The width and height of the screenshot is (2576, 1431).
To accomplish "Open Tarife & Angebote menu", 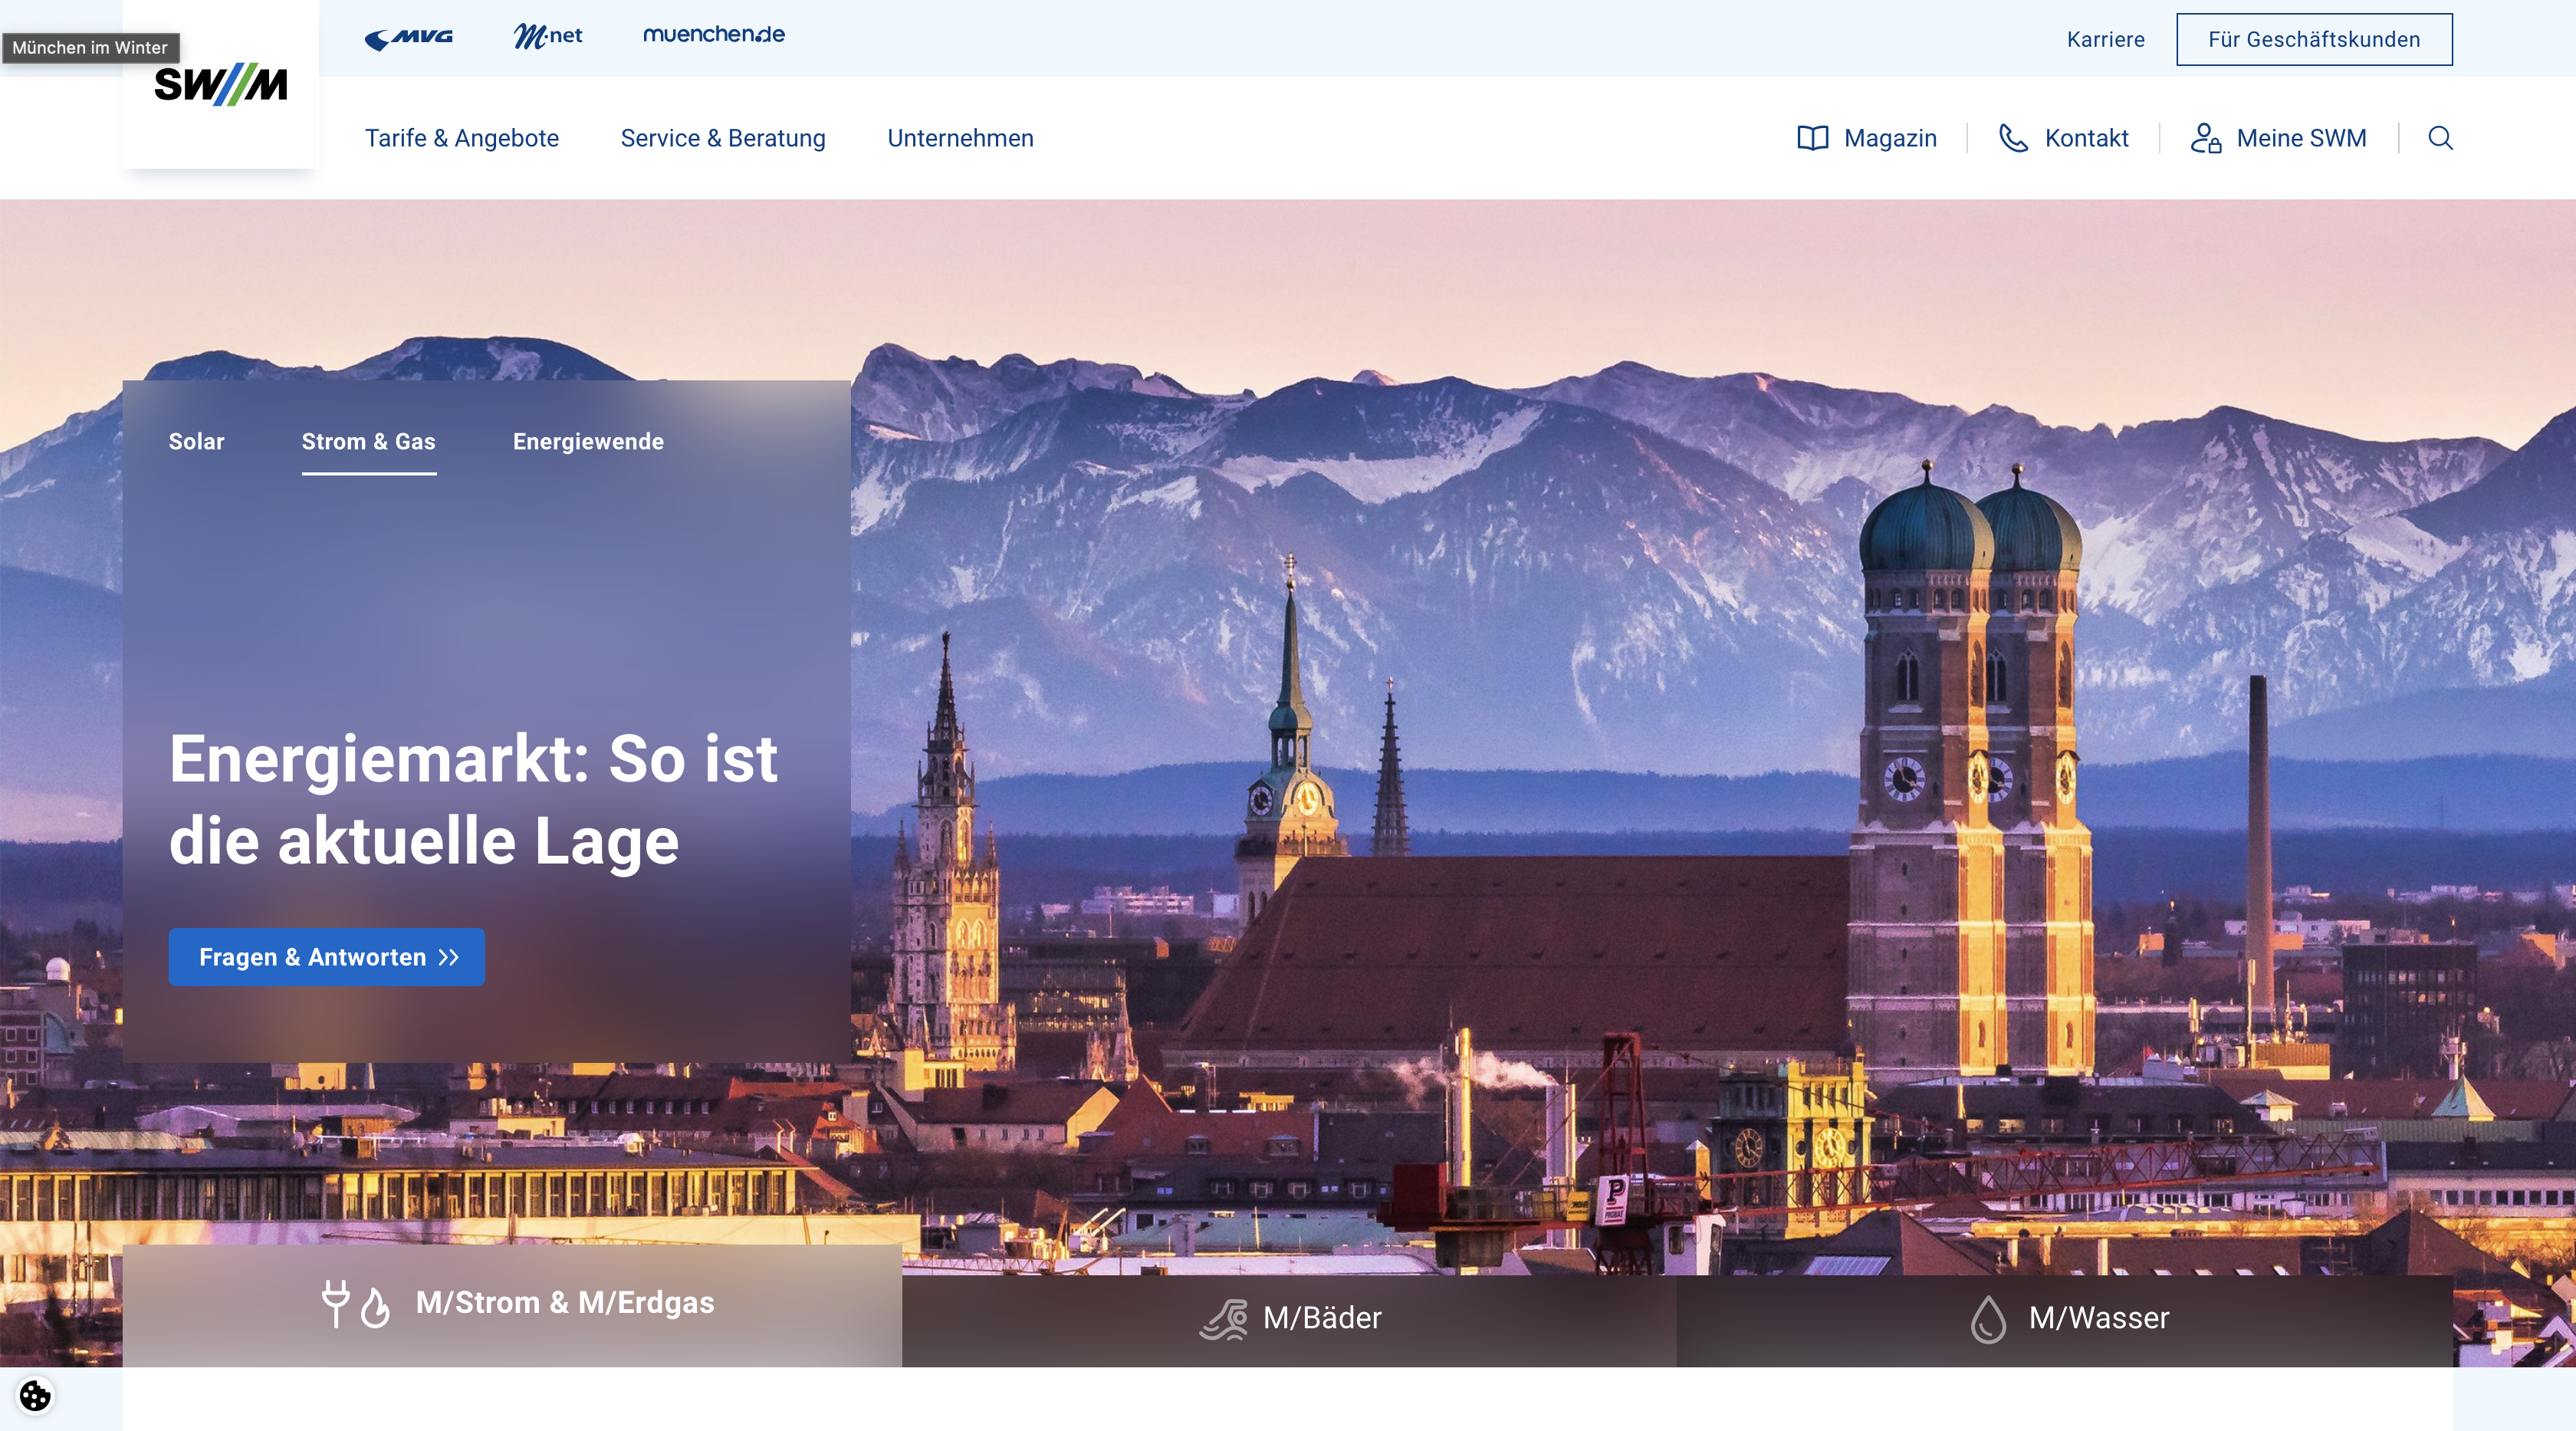I will click(461, 138).
